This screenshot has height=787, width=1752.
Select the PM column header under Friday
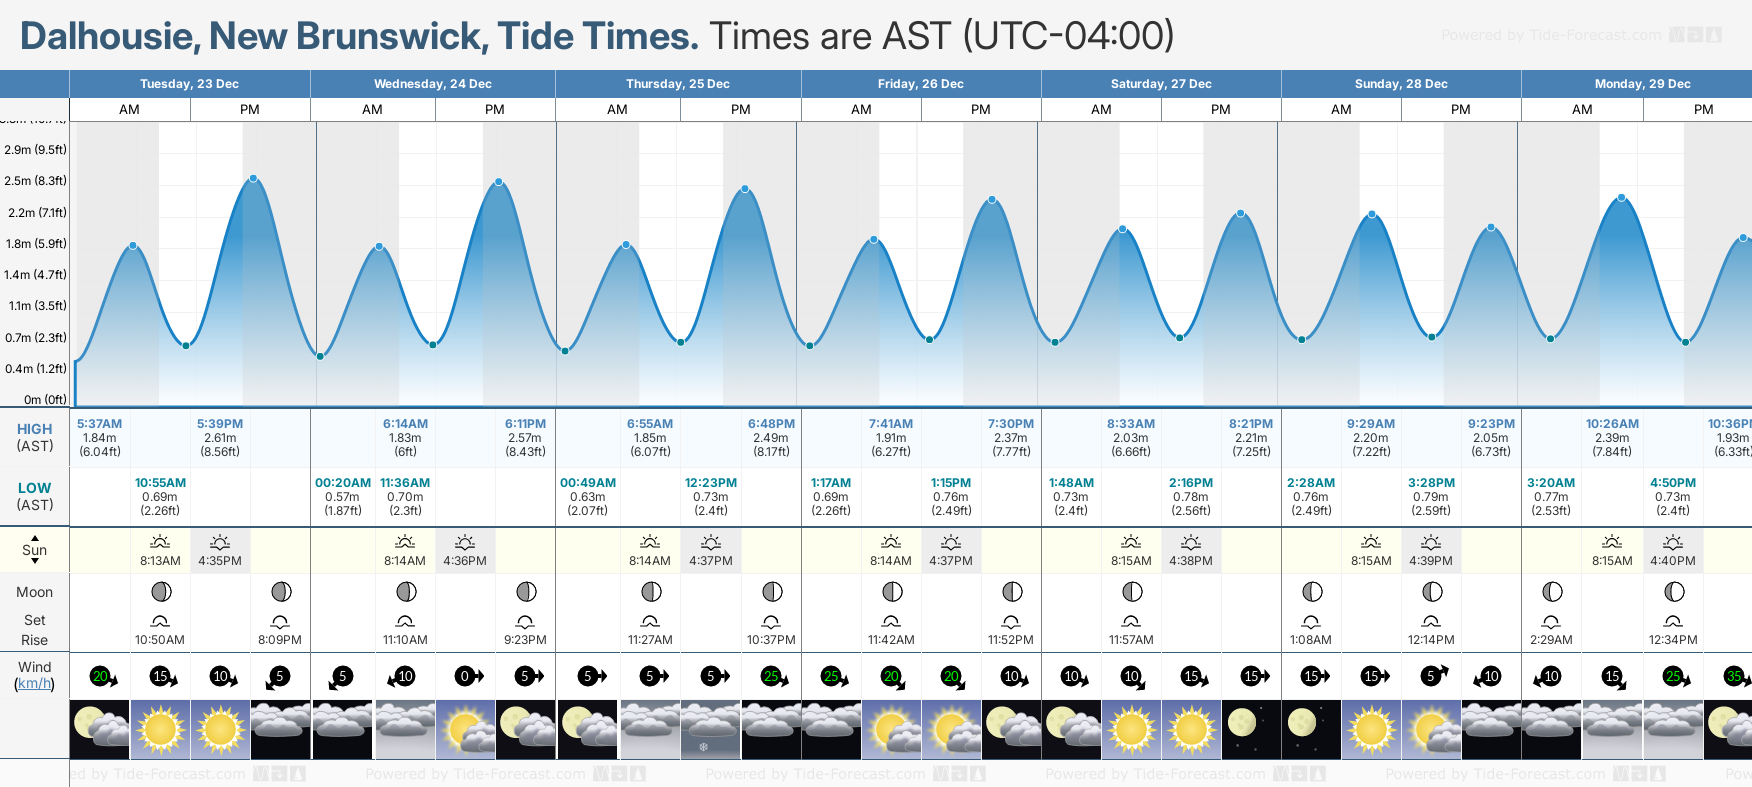[981, 109]
